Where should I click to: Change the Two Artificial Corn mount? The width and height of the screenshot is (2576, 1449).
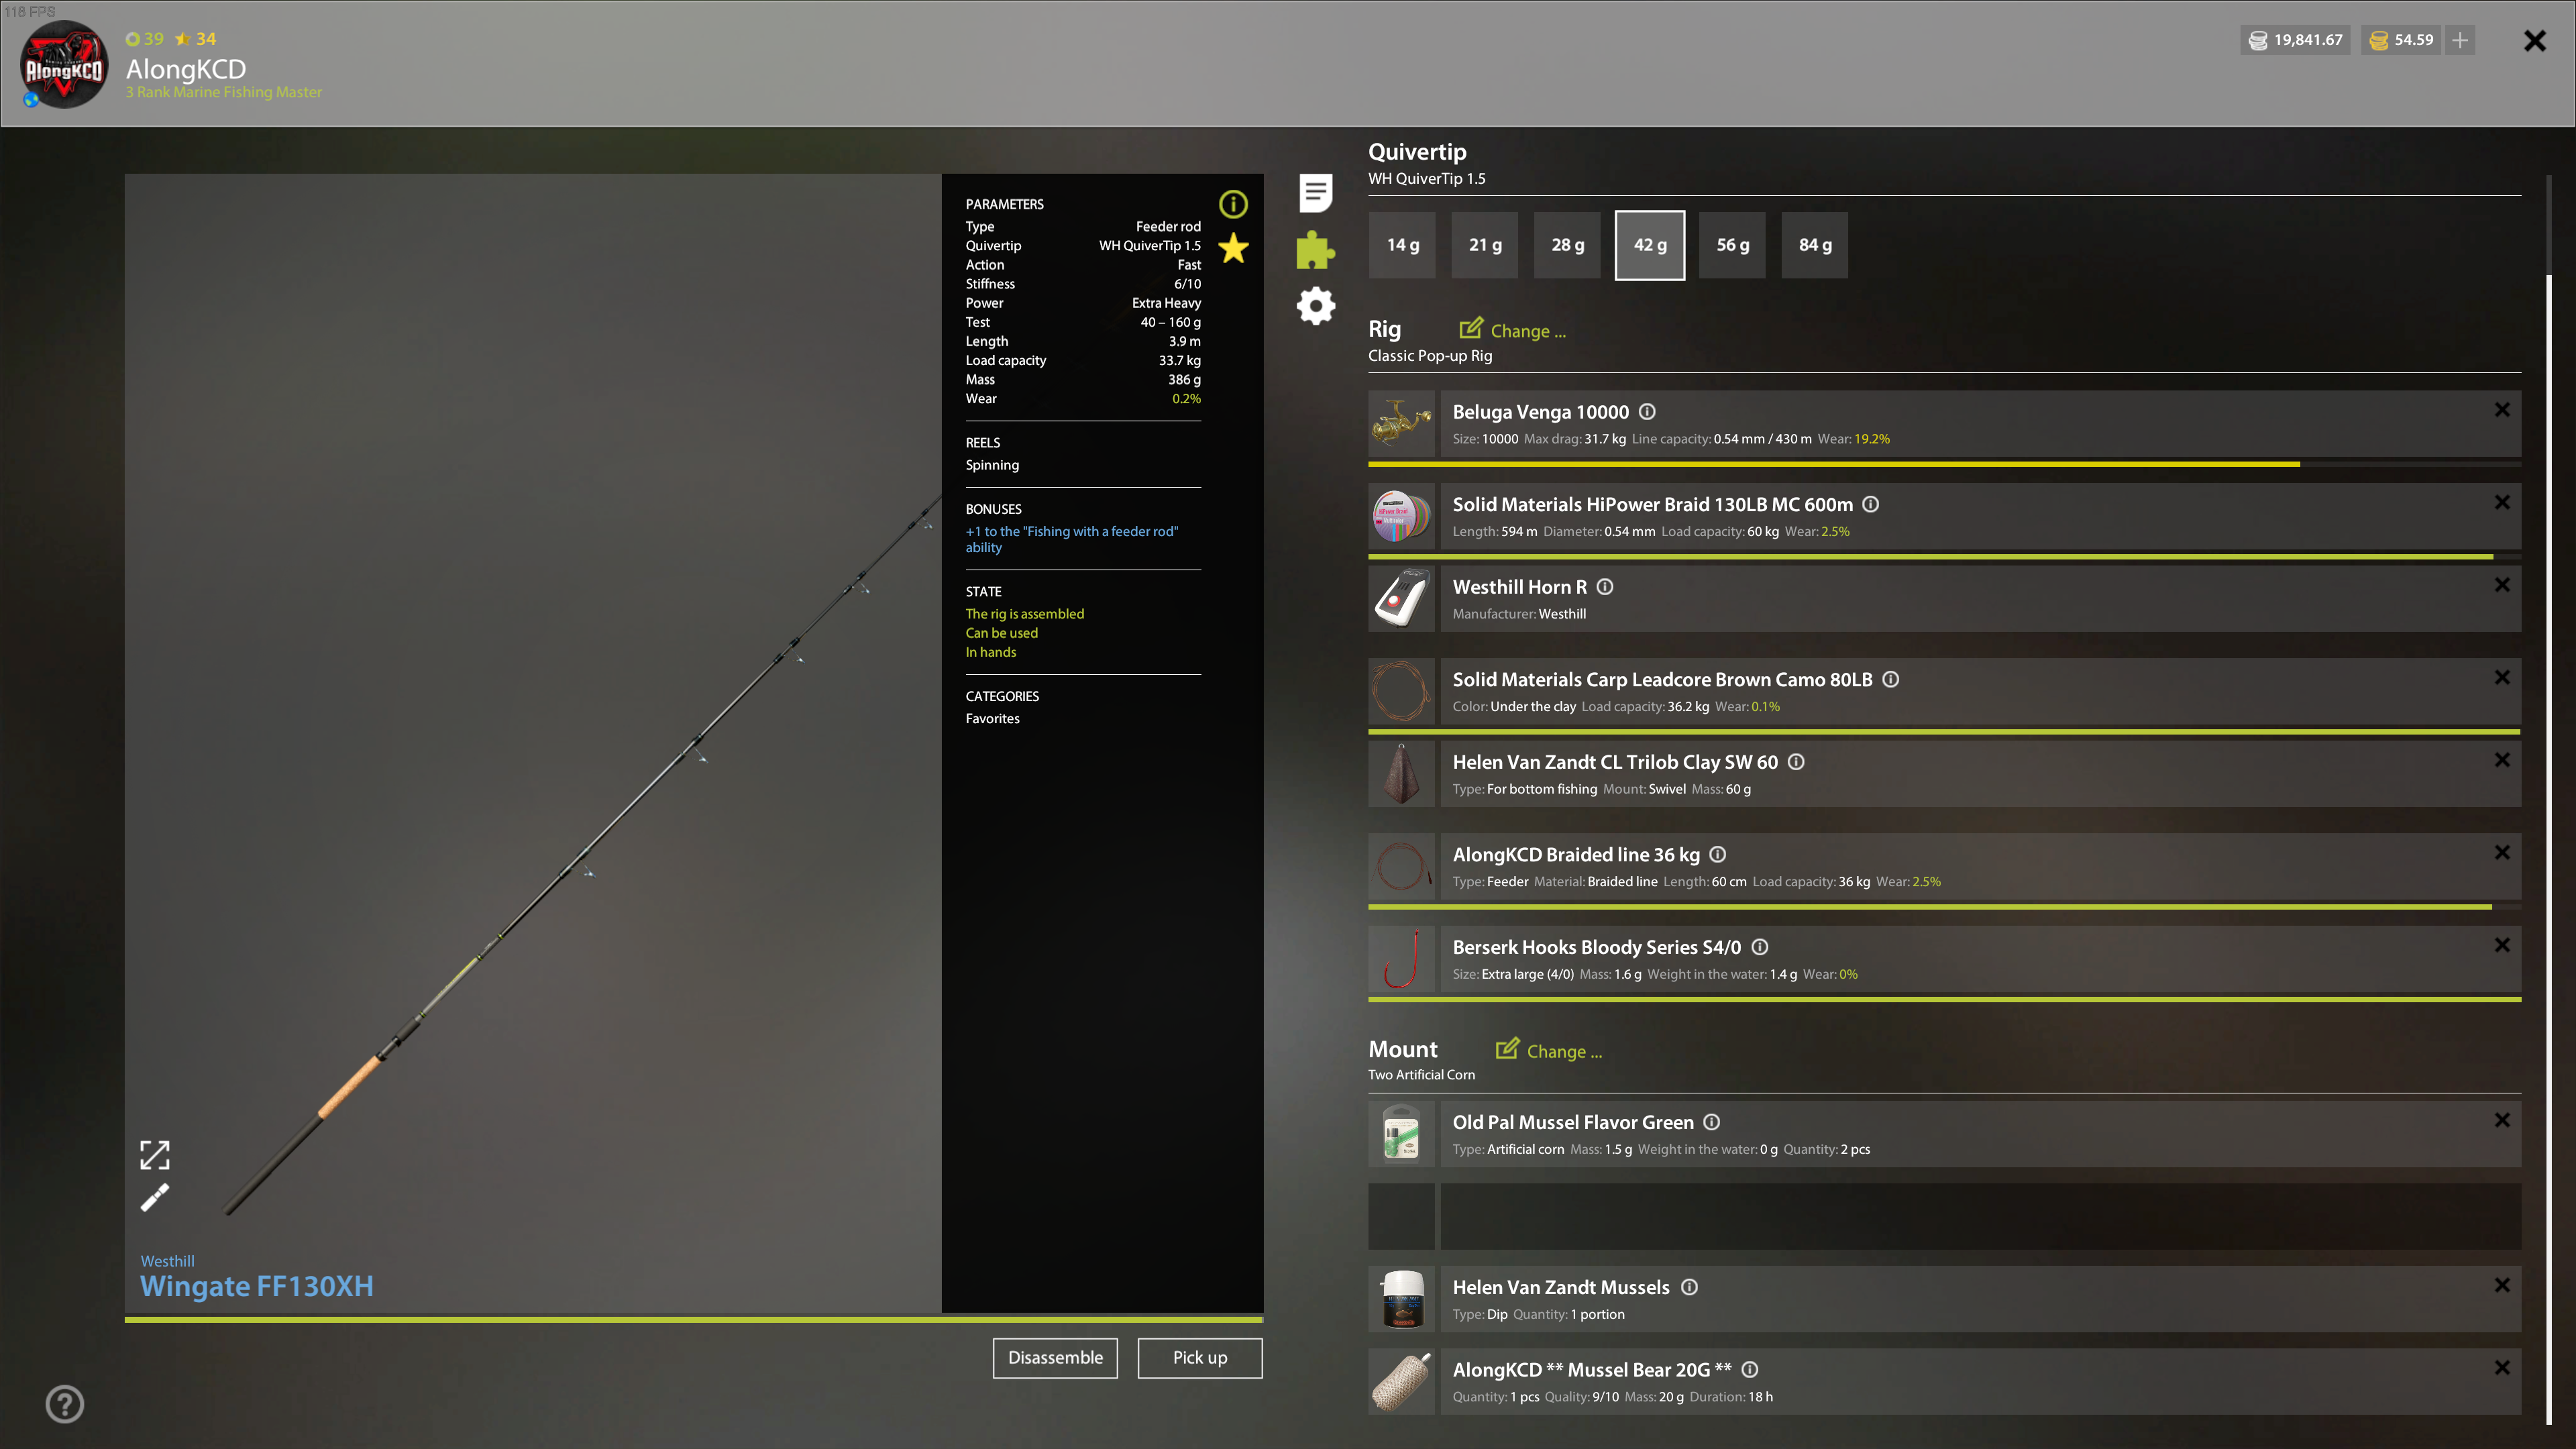pyautogui.click(x=1548, y=1050)
